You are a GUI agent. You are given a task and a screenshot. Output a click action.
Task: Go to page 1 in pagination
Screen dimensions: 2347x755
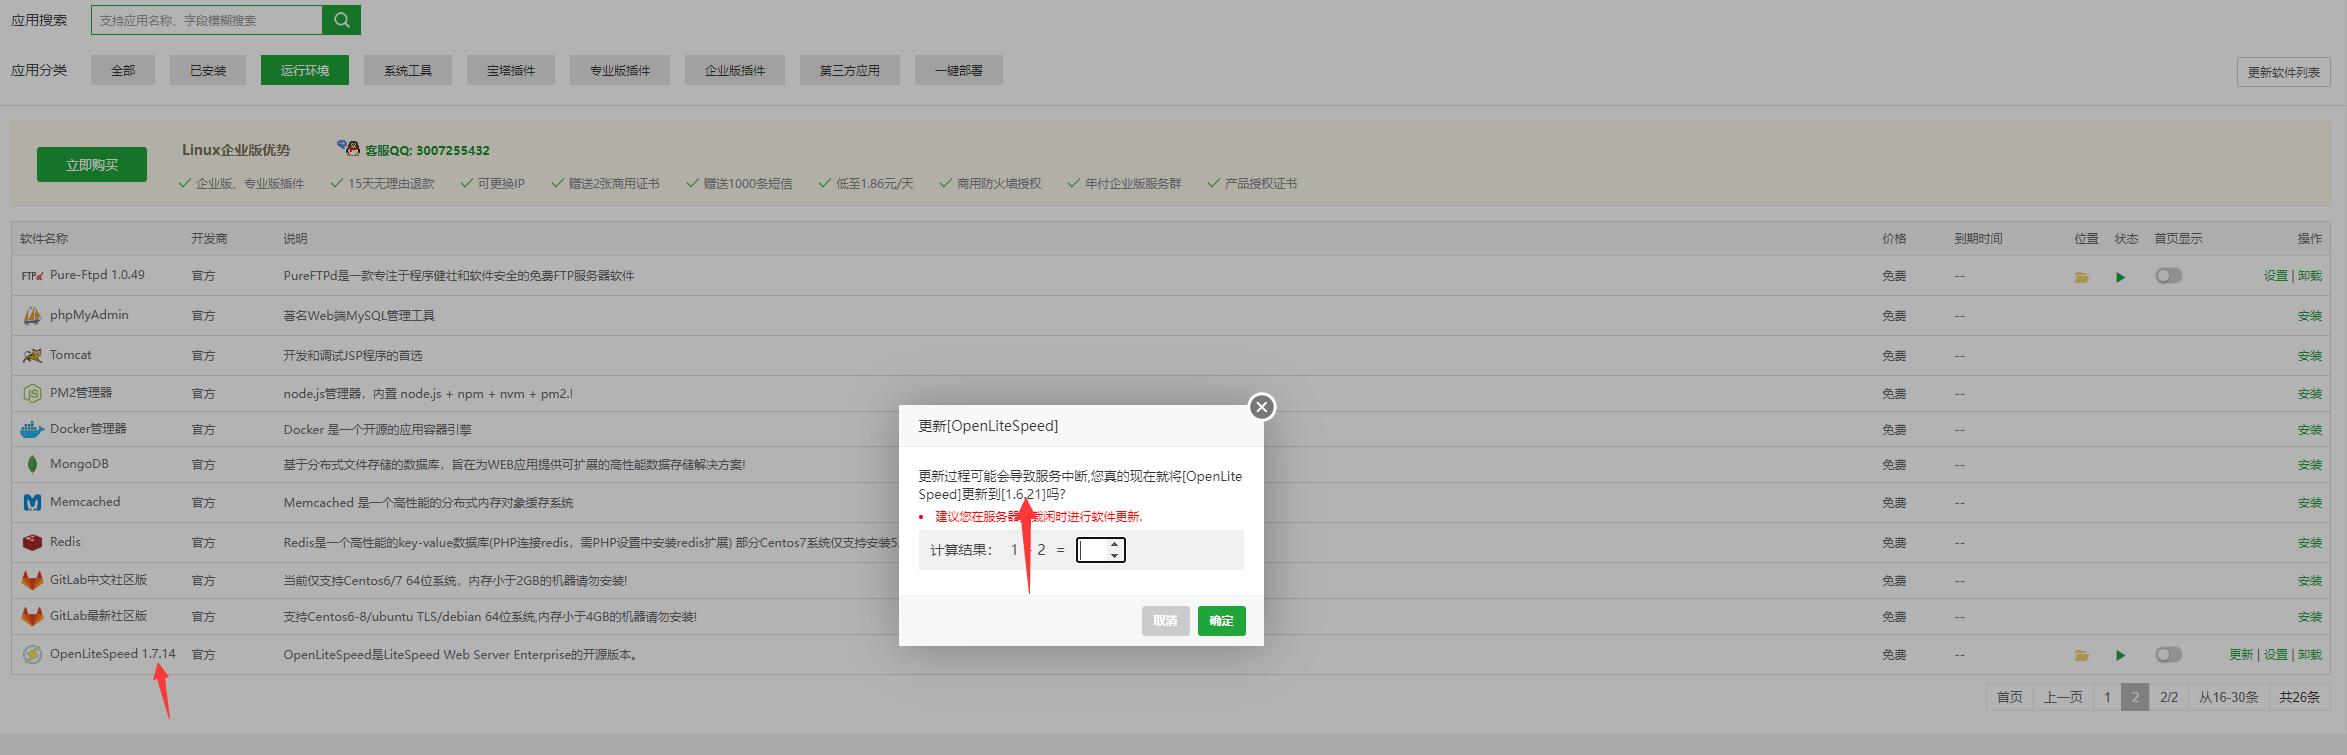tap(2107, 697)
